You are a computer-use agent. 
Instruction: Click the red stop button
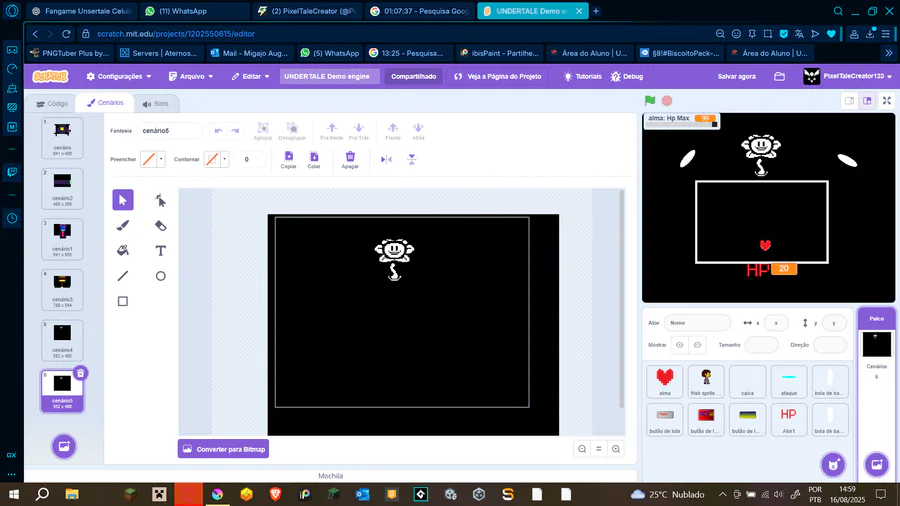coord(667,101)
